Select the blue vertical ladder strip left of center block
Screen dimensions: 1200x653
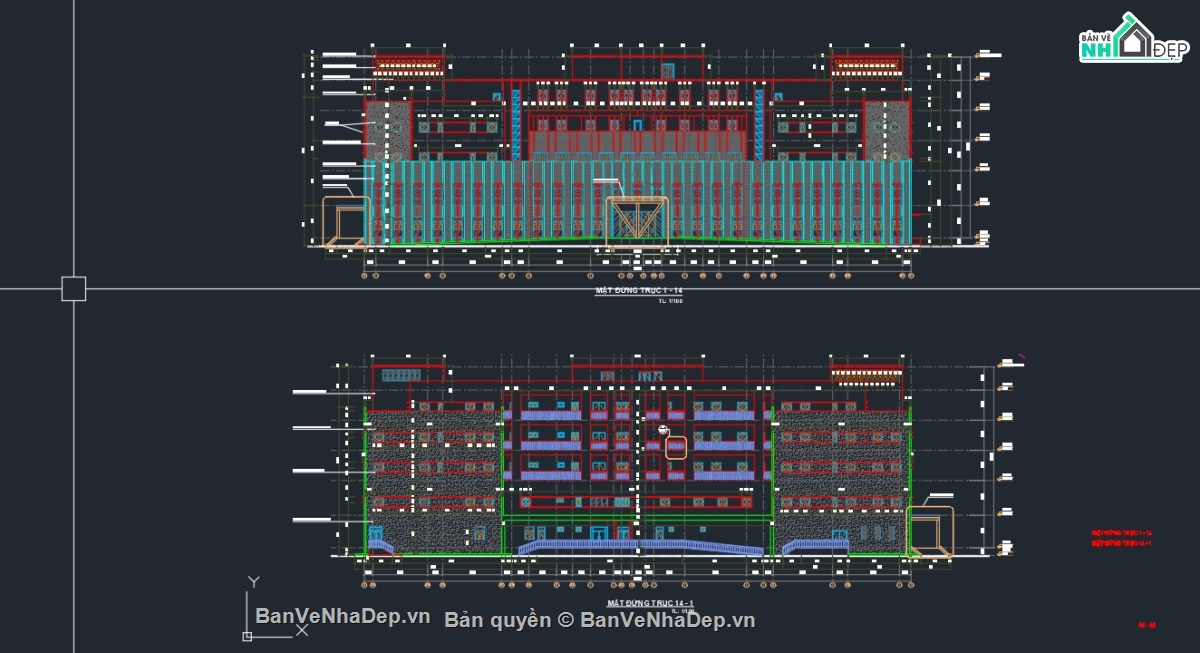click(516, 125)
